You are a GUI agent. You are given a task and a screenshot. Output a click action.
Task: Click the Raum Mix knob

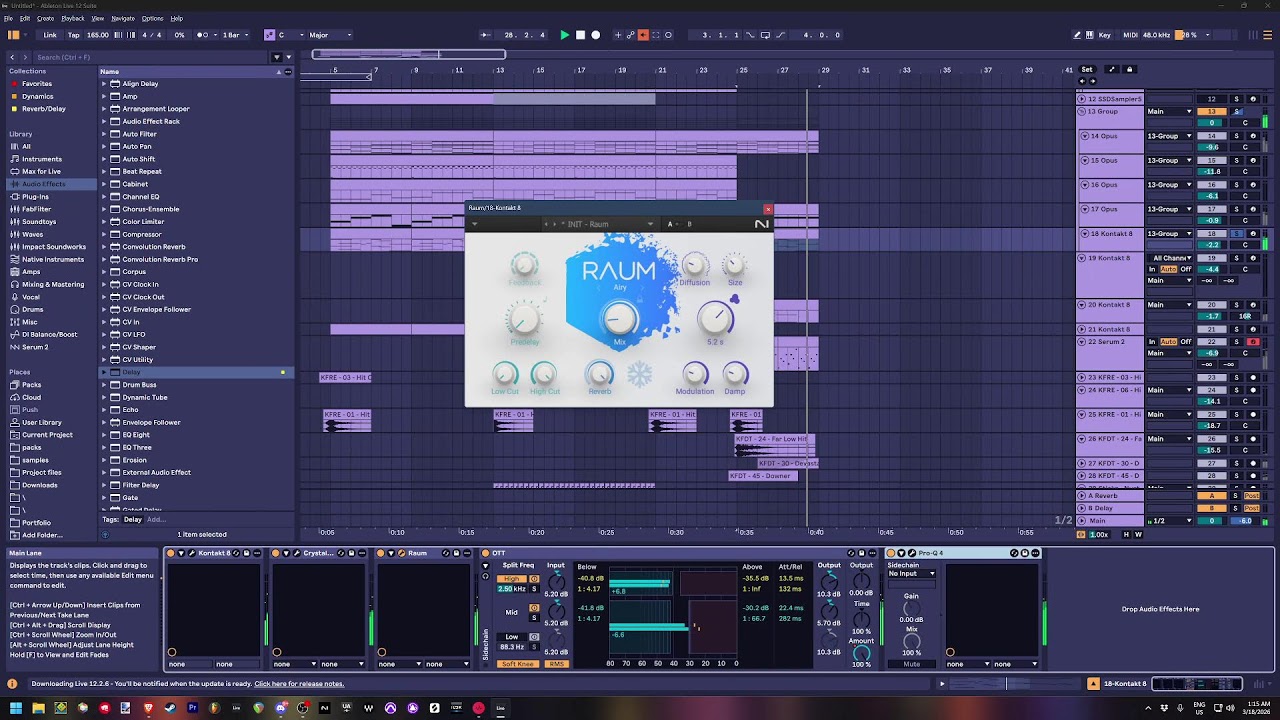[x=620, y=318]
